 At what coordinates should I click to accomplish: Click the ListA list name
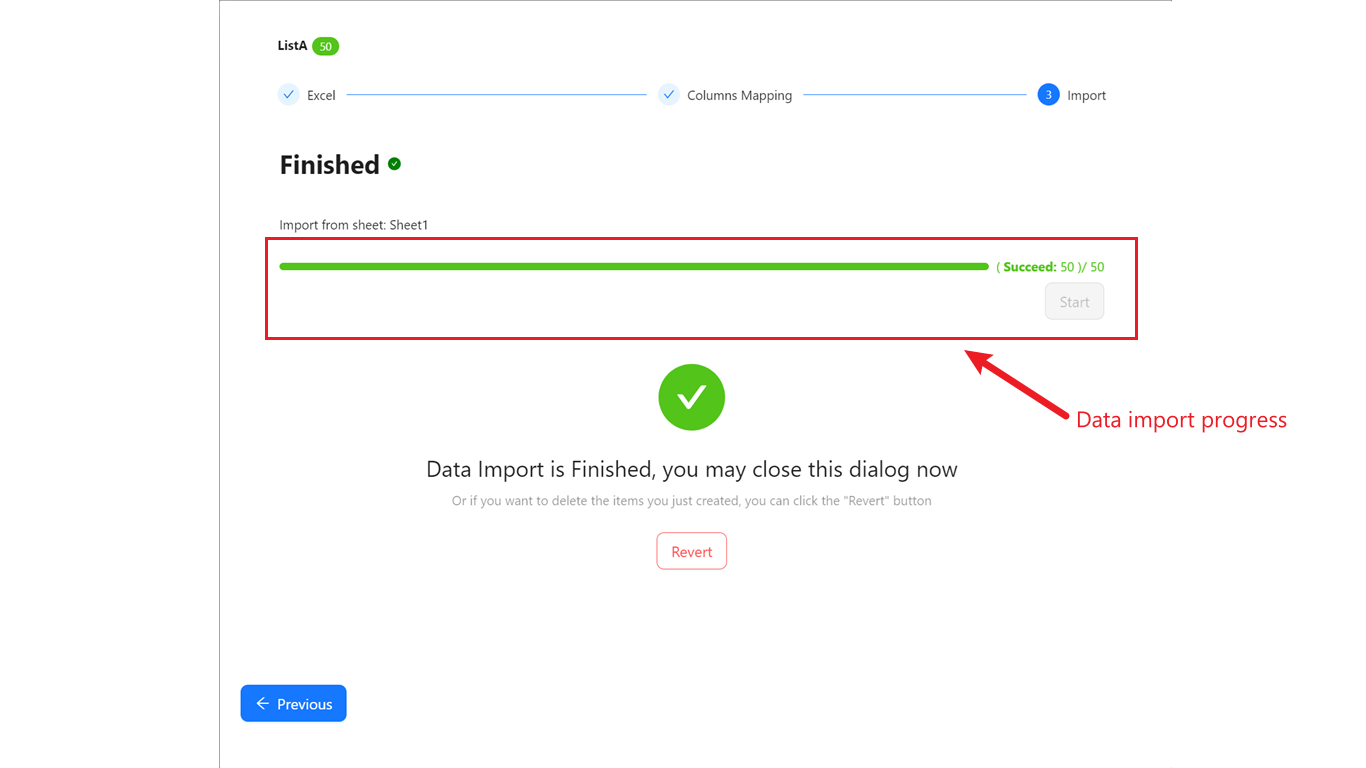tap(292, 46)
